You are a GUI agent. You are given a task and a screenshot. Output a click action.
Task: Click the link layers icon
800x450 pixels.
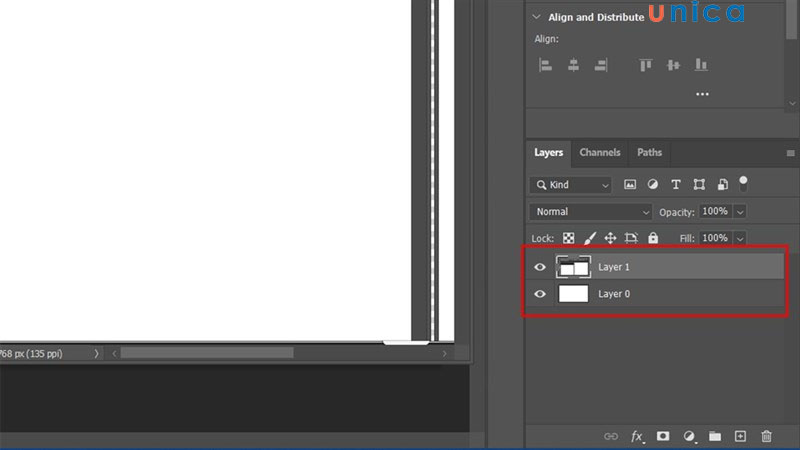tap(611, 437)
